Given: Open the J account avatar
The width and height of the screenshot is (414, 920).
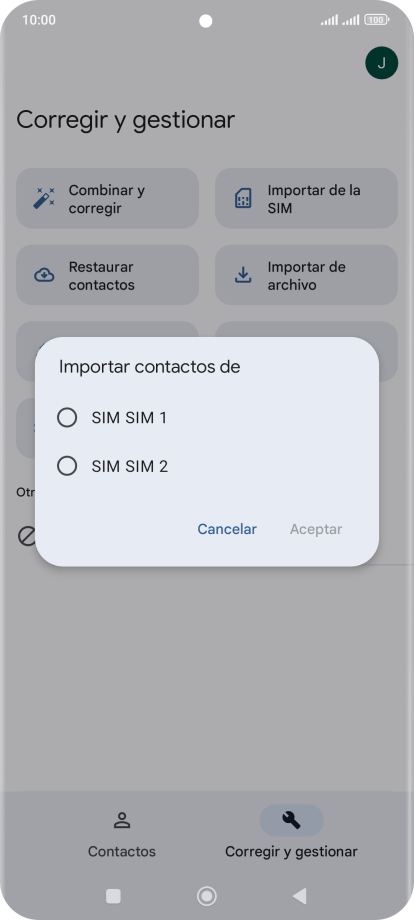Looking at the screenshot, I should point(381,63).
